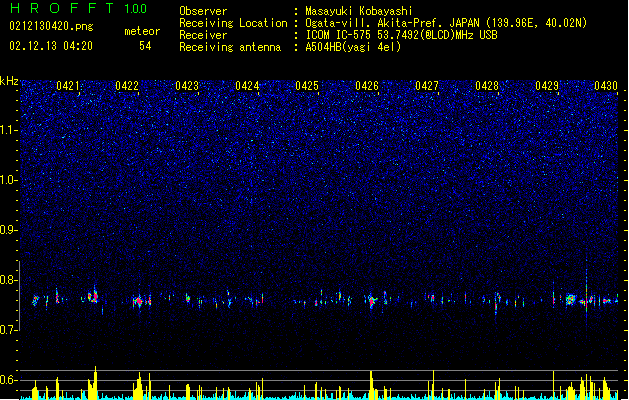Click the 0.6 kHz axis label
The width and height of the screenshot is (629, 400).
(8, 380)
